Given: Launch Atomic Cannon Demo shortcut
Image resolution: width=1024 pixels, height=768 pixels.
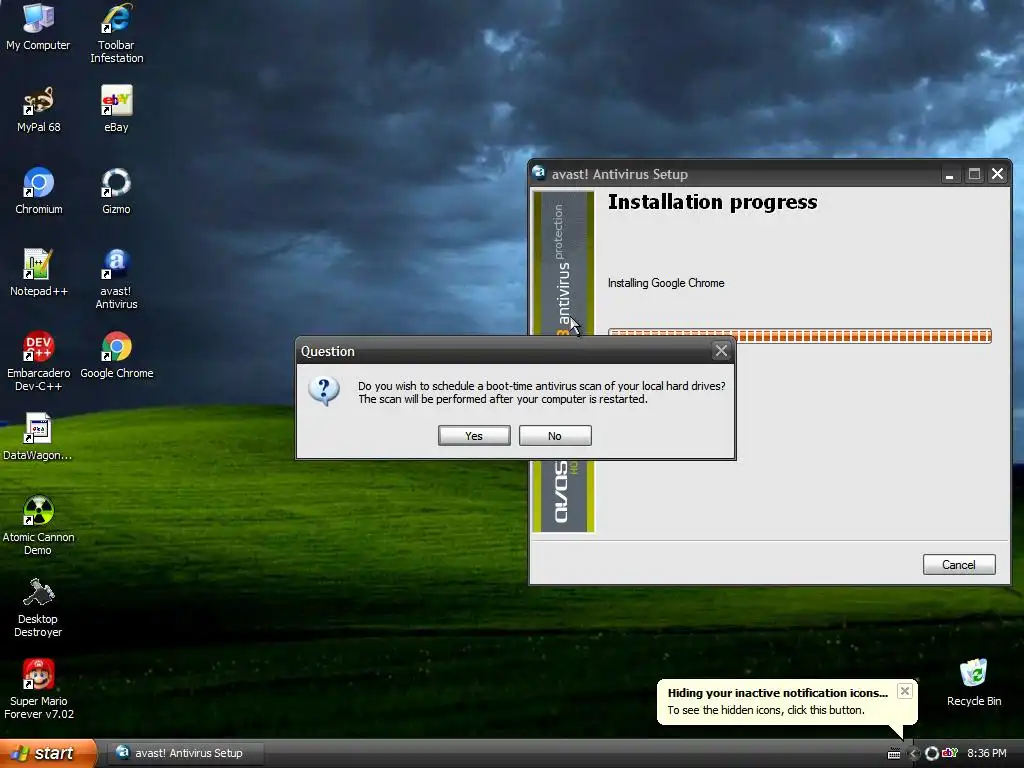Looking at the screenshot, I should tap(38, 525).
